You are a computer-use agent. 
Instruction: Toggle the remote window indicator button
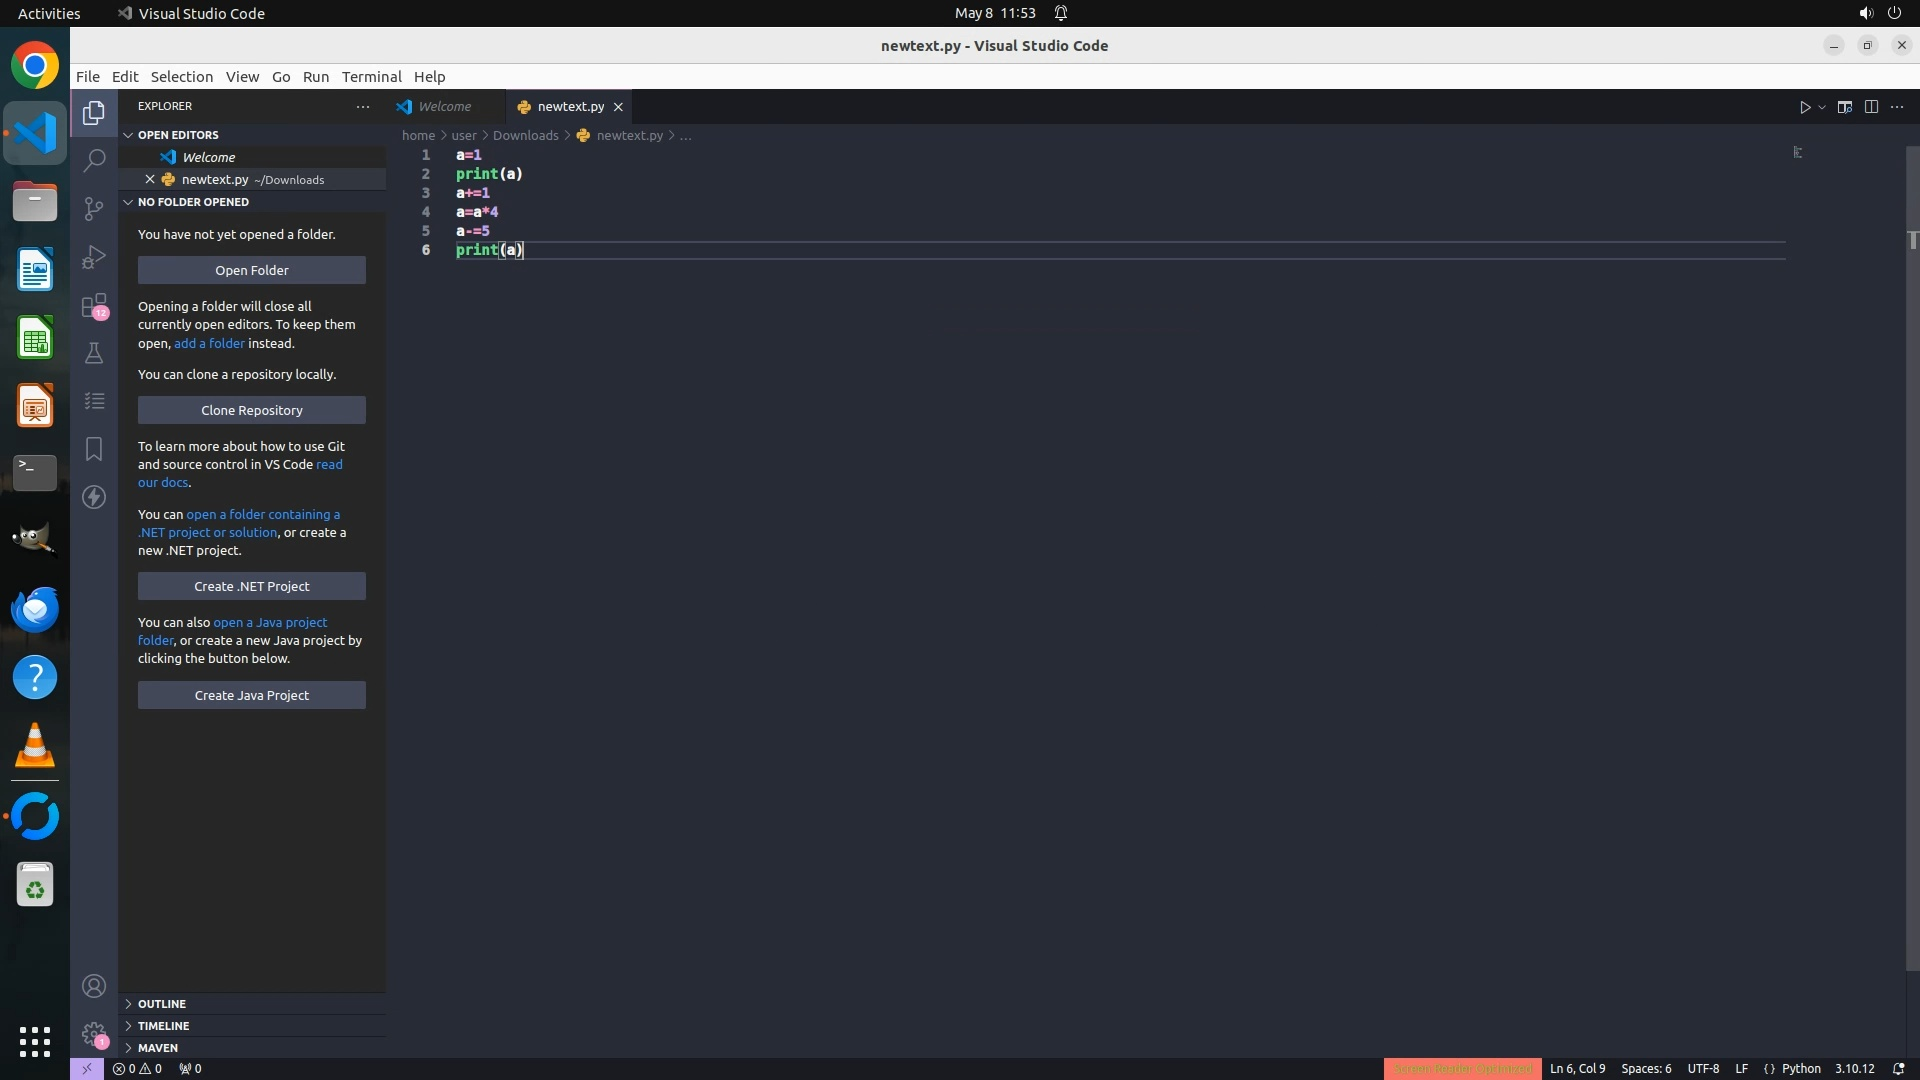click(87, 1069)
